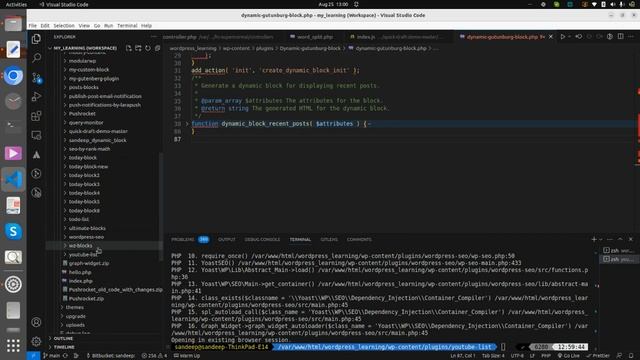The image size is (640, 360).
Task: Close the bottom terminal panel
Action: point(631,239)
